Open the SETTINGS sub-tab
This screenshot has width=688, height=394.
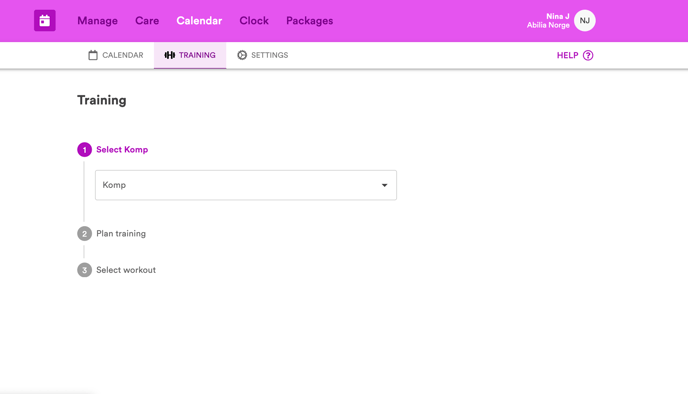tap(263, 55)
